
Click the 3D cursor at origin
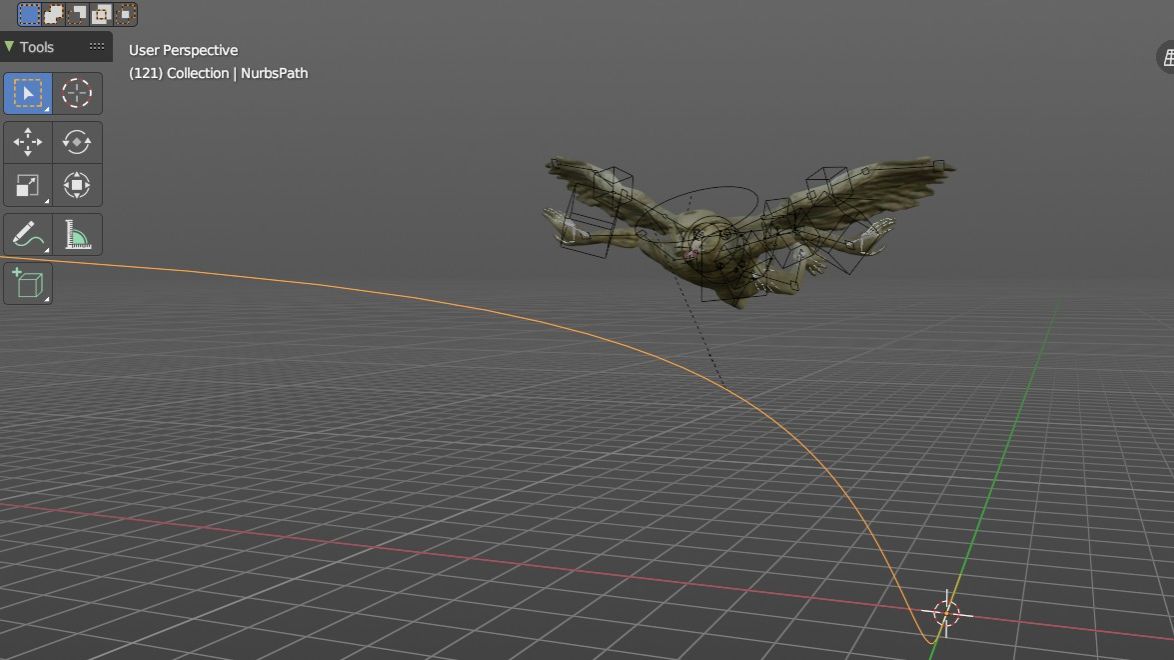coord(946,614)
